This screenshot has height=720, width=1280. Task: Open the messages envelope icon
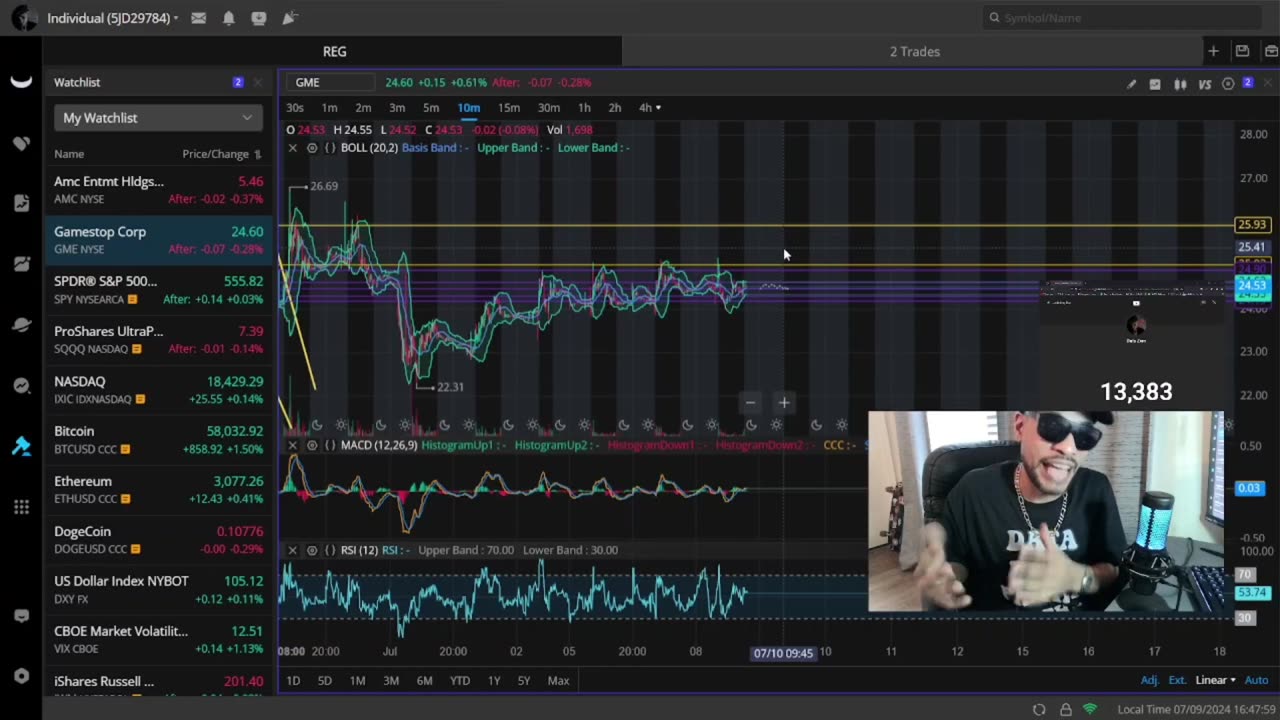coord(199,18)
